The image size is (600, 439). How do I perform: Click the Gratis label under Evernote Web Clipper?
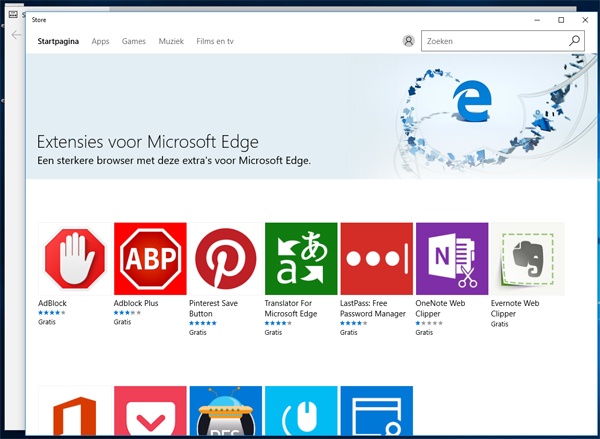[500, 324]
